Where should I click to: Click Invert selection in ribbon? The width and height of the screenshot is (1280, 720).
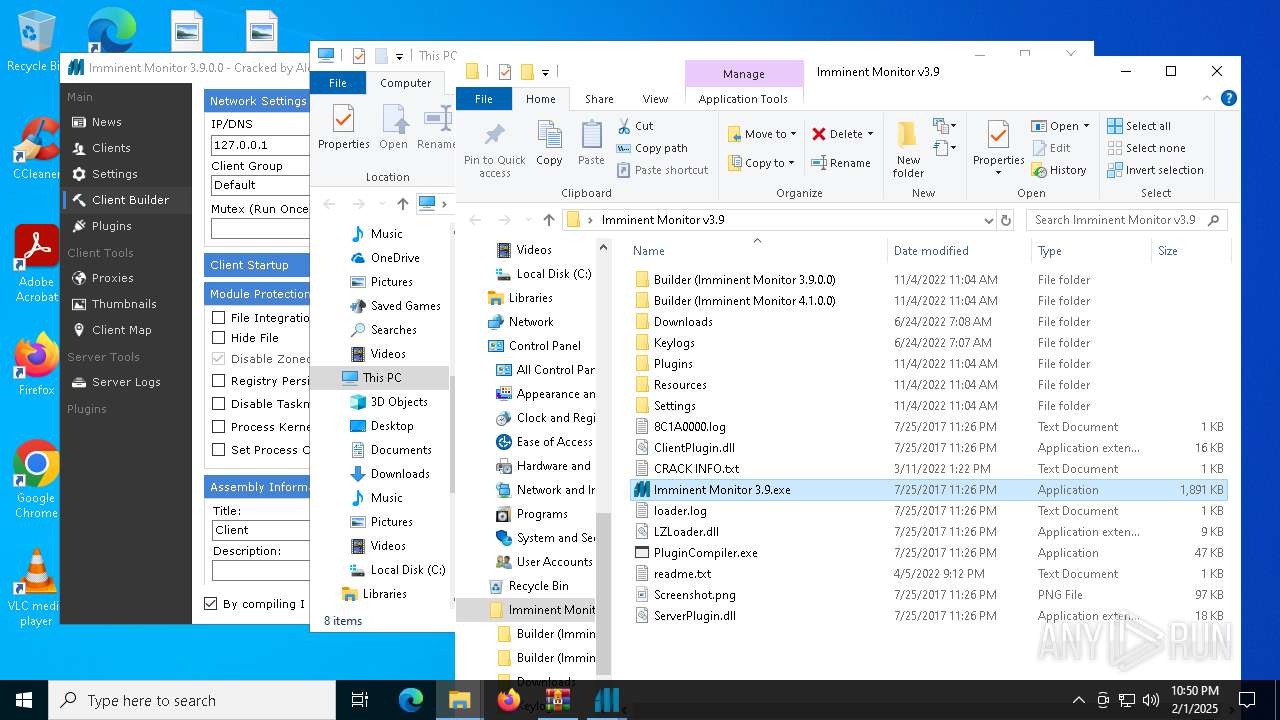[1155, 170]
